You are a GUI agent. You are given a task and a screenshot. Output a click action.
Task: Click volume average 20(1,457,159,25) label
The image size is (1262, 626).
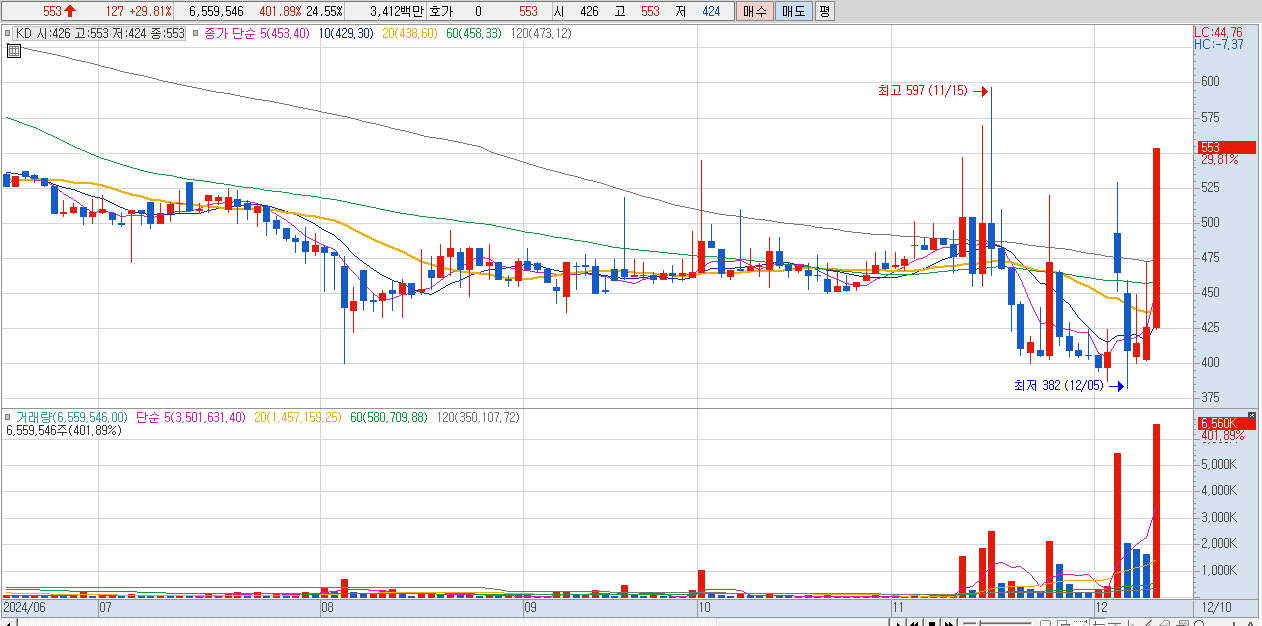pyautogui.click(x=298, y=417)
